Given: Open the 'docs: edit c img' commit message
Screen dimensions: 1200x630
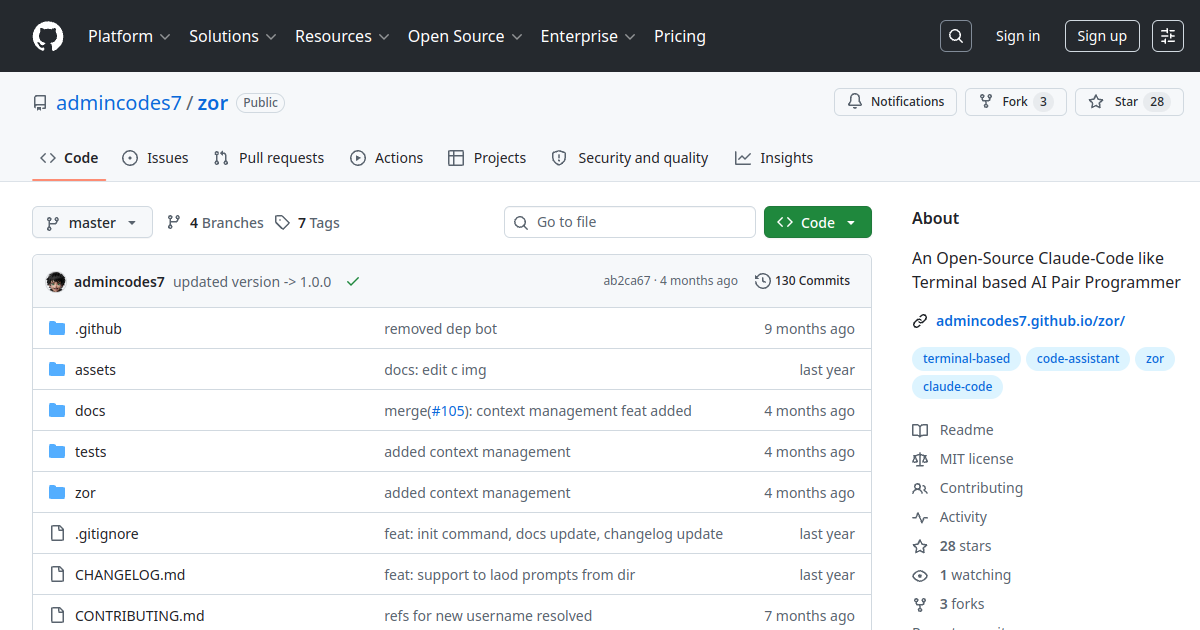Looking at the screenshot, I should (435, 370).
